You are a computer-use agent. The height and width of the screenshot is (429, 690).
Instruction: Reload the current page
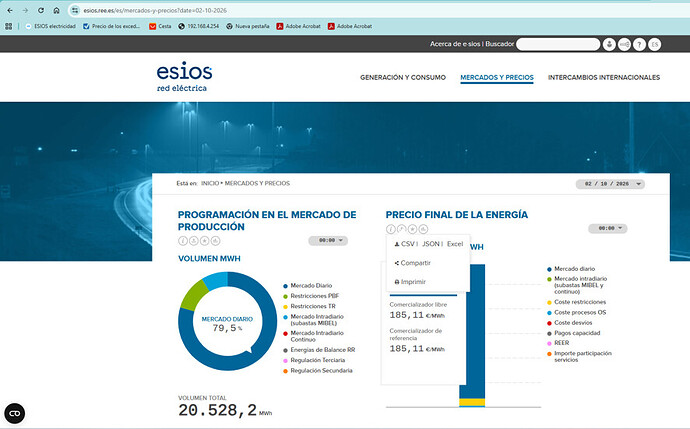(41, 10)
